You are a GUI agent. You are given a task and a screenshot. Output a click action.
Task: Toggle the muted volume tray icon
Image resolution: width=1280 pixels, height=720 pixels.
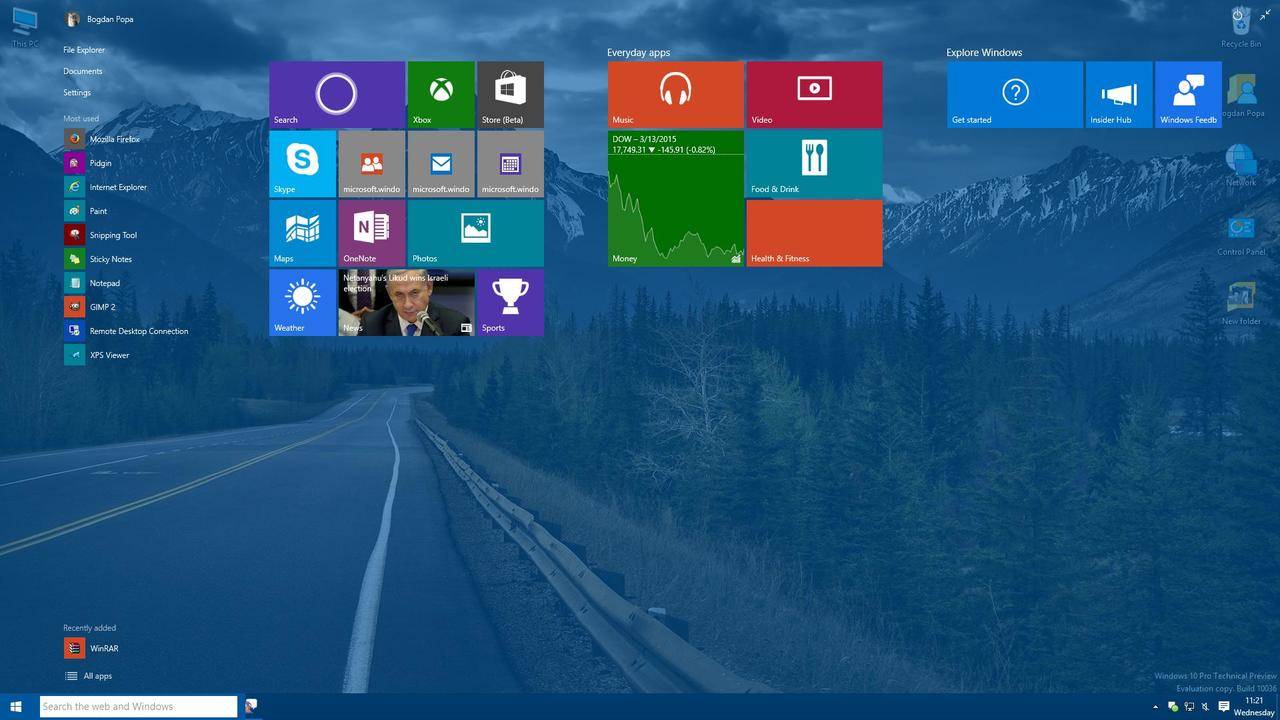[x=1207, y=707]
